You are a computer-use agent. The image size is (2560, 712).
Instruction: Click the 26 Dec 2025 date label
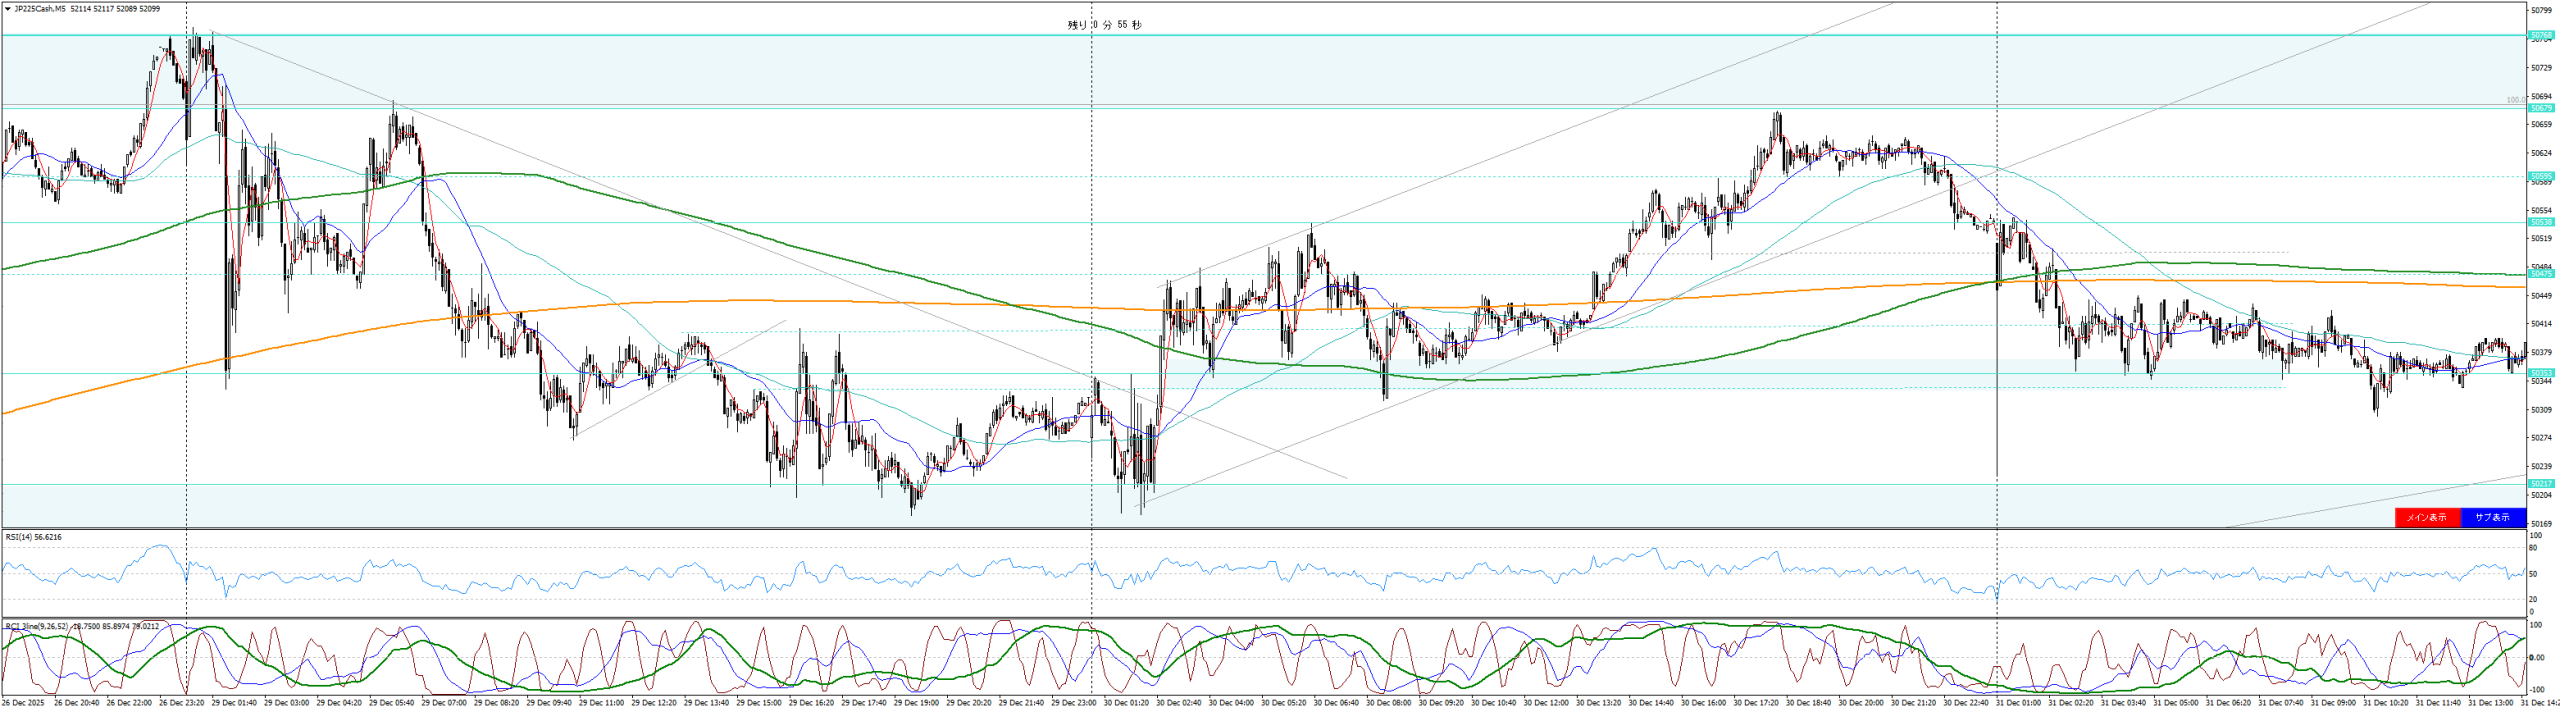tap(22, 703)
